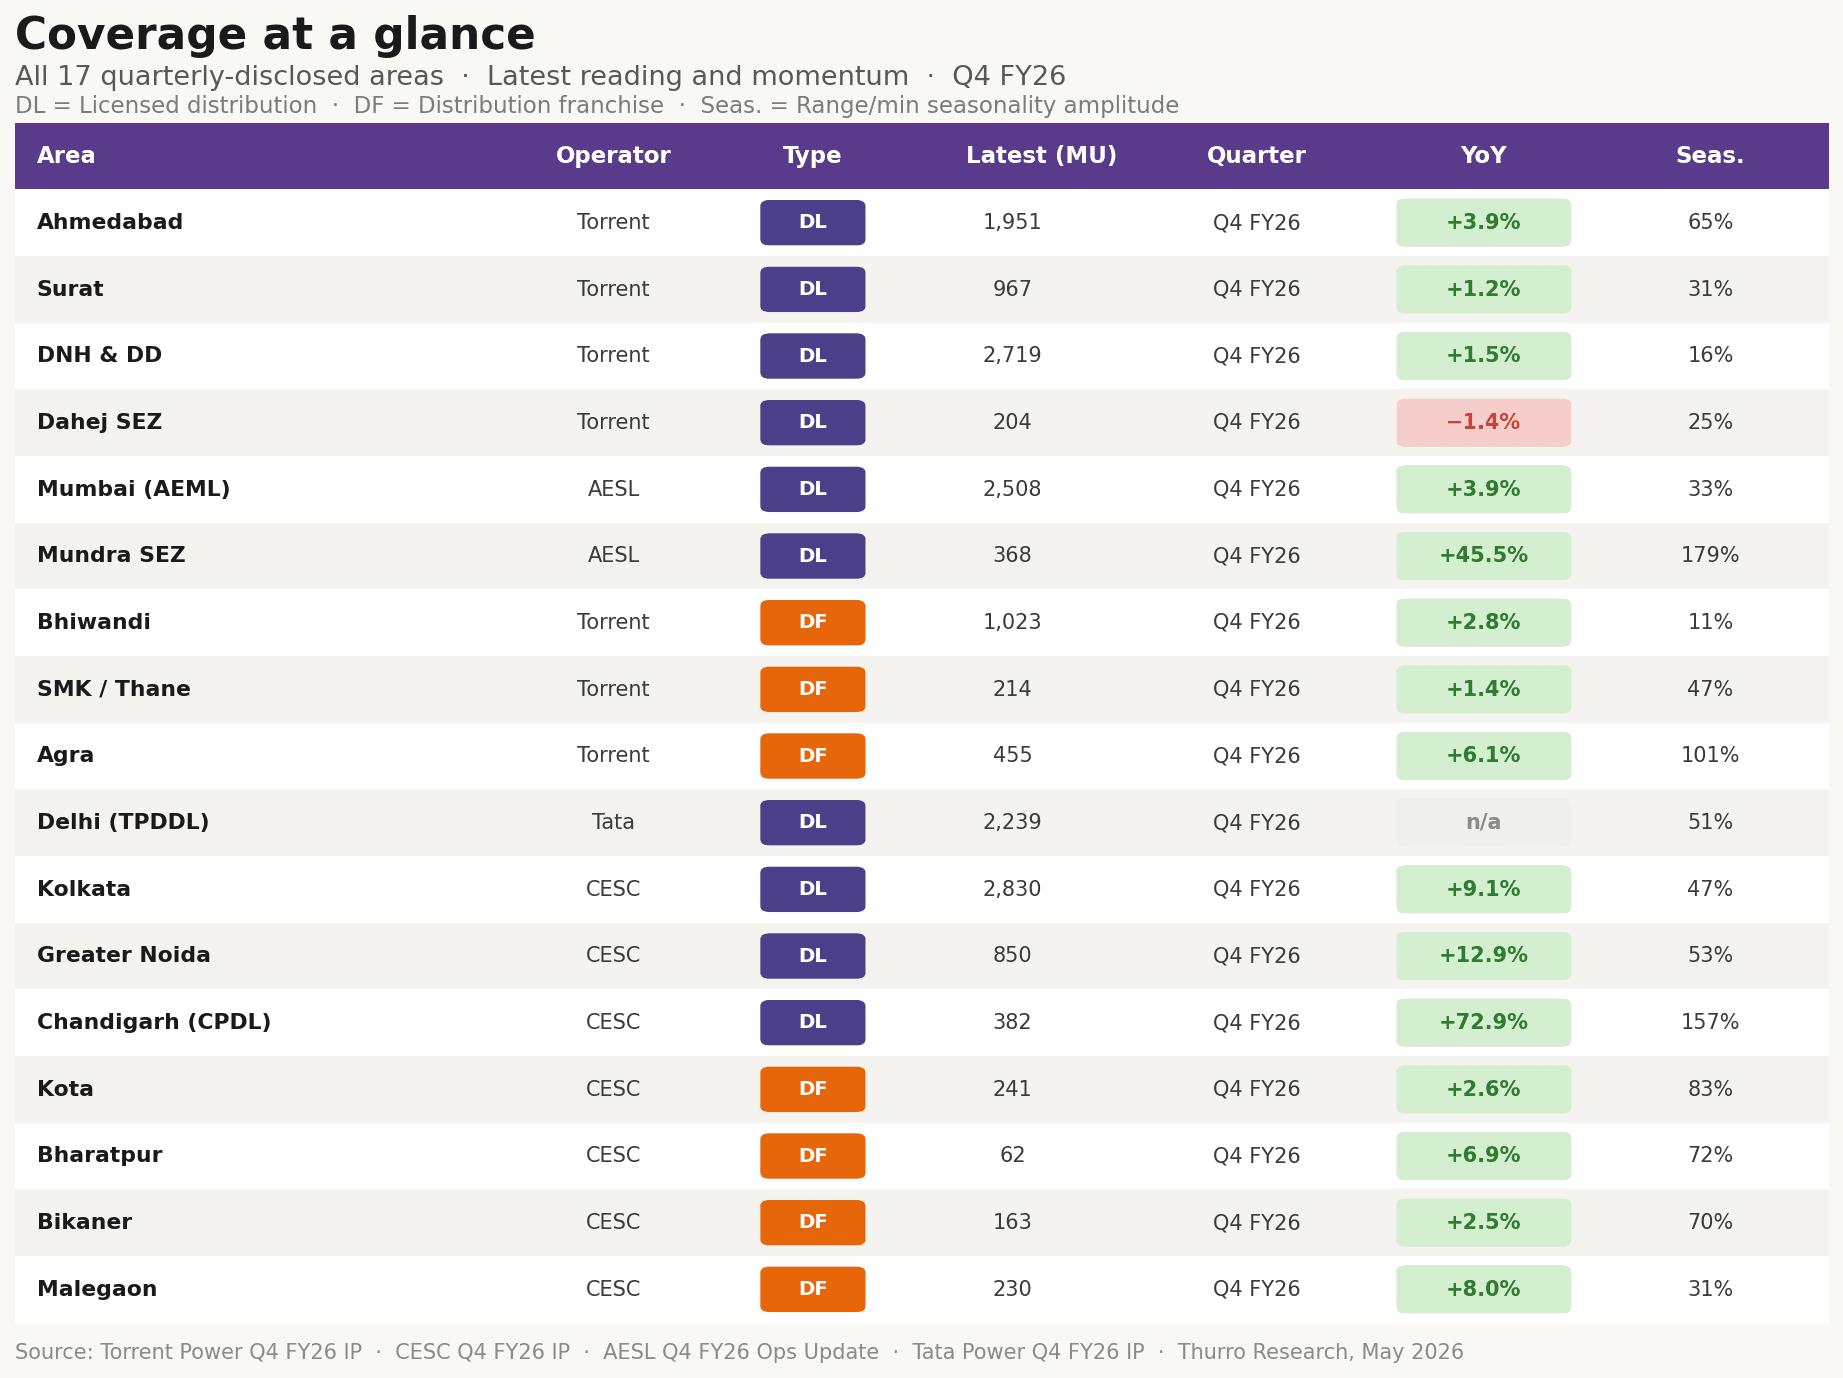Click the 2,719 latest MU value
This screenshot has width=1843, height=1378.
click(x=1012, y=355)
